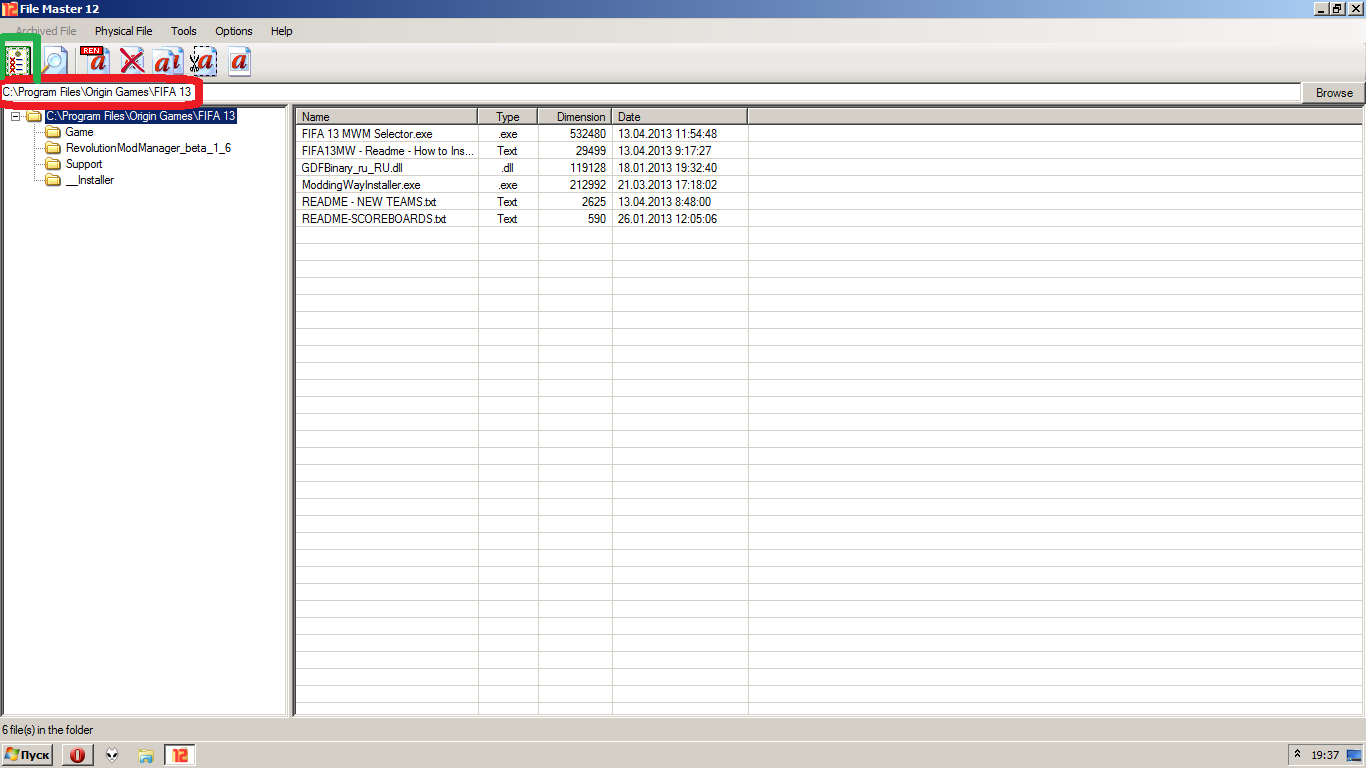The height and width of the screenshot is (768, 1366).
Task: Click the .dll type cell
Action: (x=508, y=168)
